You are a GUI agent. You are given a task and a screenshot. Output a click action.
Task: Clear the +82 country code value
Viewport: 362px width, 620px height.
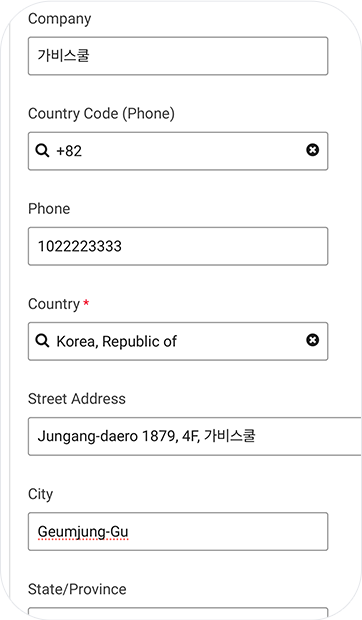coord(313,150)
